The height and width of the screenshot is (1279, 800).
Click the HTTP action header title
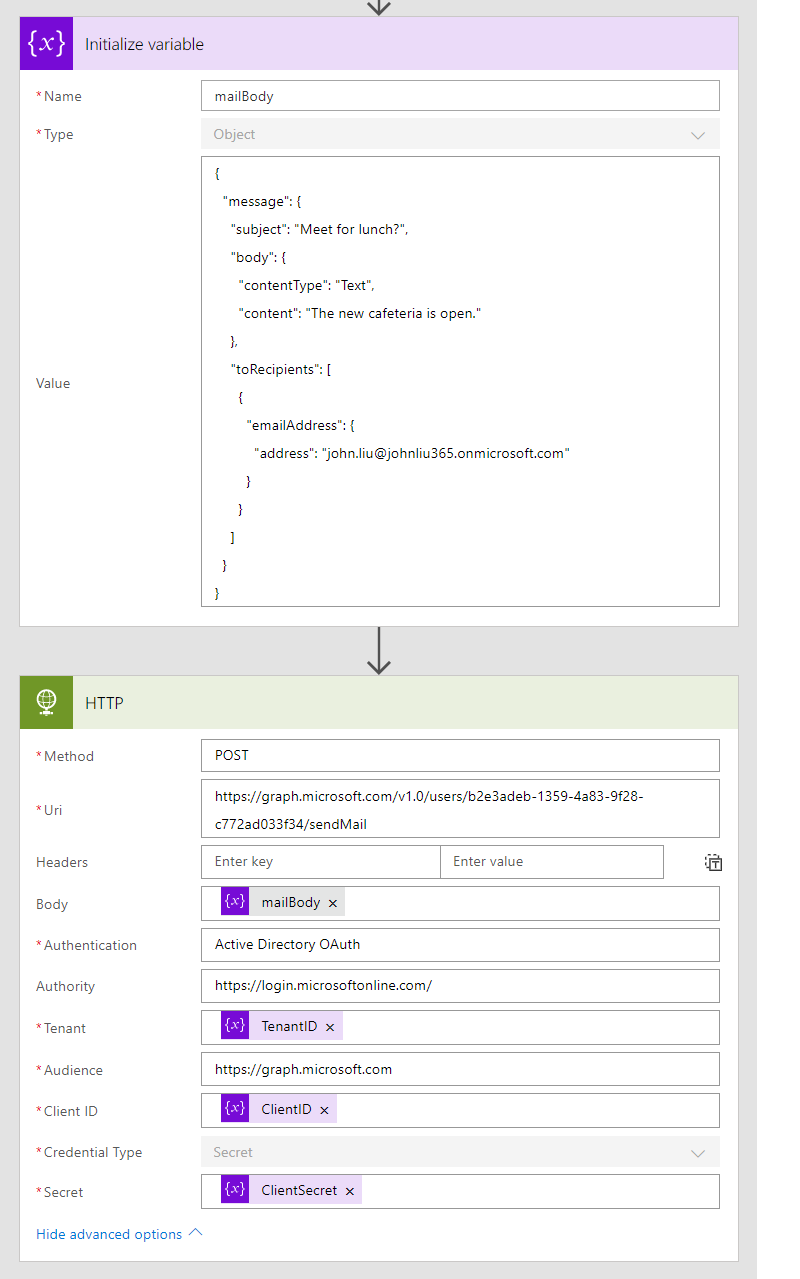(104, 703)
